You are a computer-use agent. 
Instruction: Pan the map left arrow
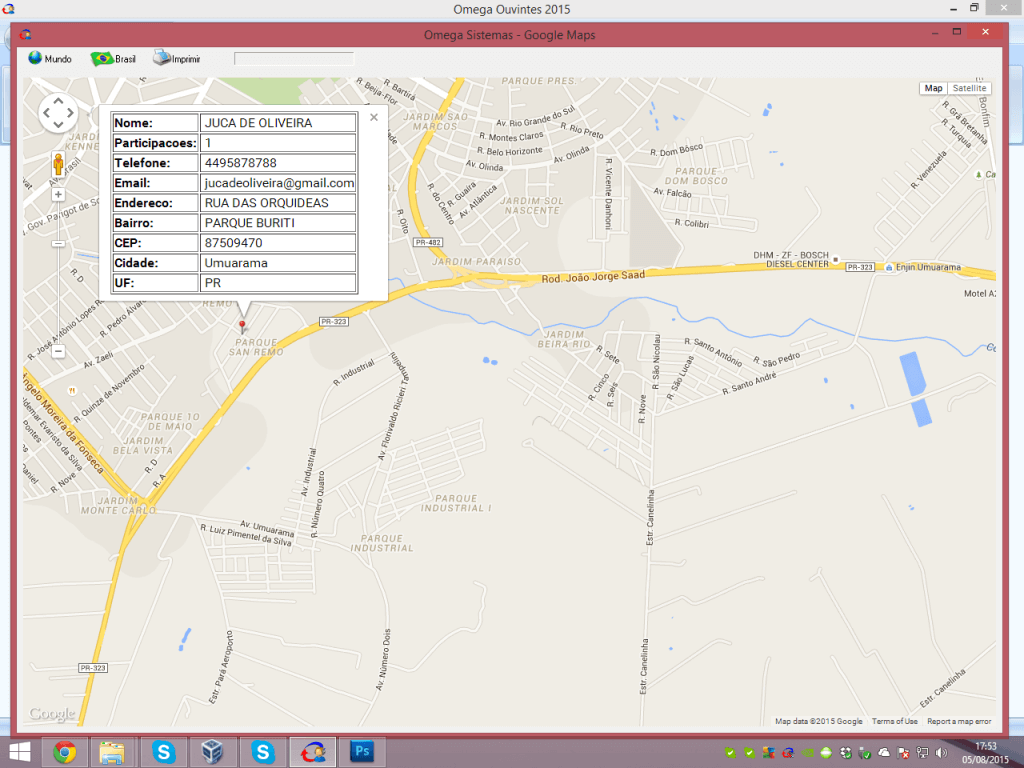coord(46,113)
